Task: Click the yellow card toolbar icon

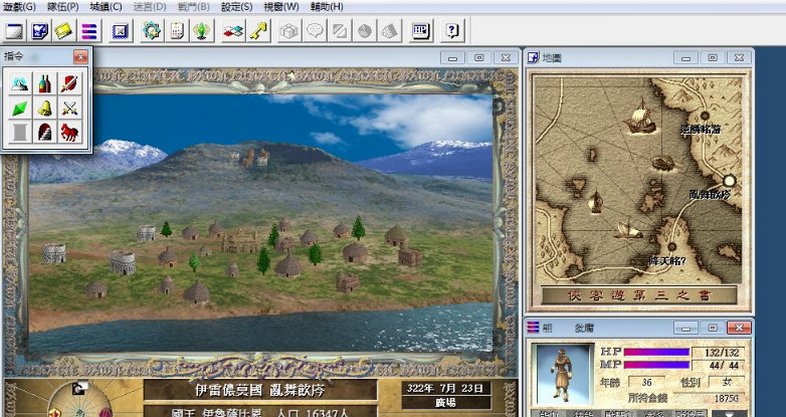Action: [x=64, y=31]
